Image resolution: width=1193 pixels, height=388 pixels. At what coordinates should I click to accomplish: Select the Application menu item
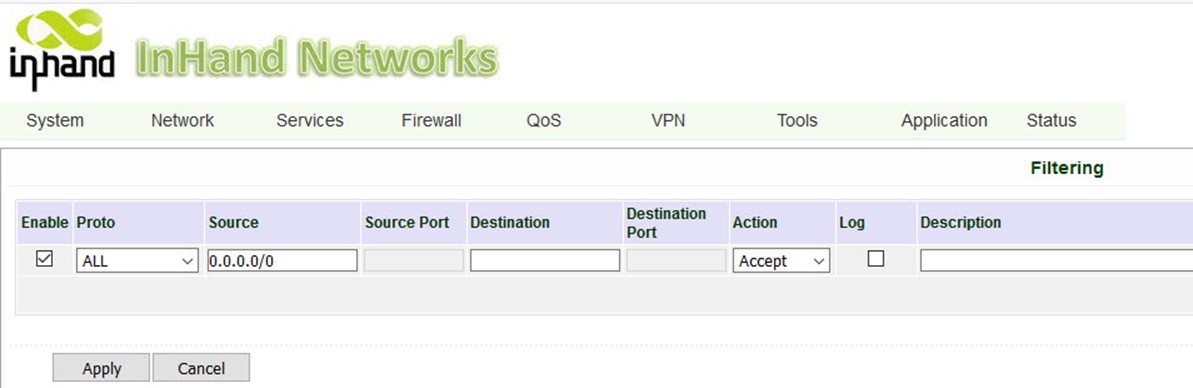coord(944,120)
